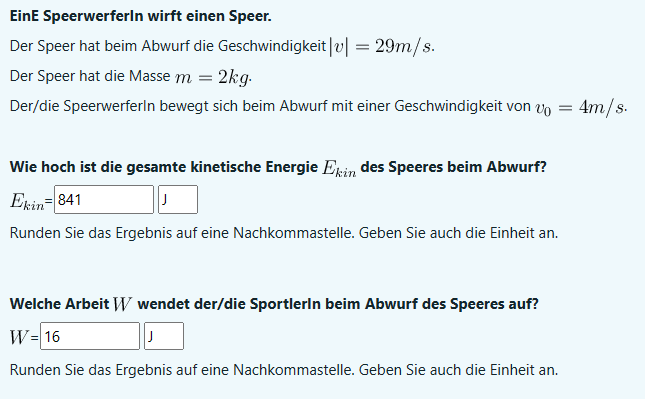Click the E_kin symbol in the energy question

click(x=339, y=168)
